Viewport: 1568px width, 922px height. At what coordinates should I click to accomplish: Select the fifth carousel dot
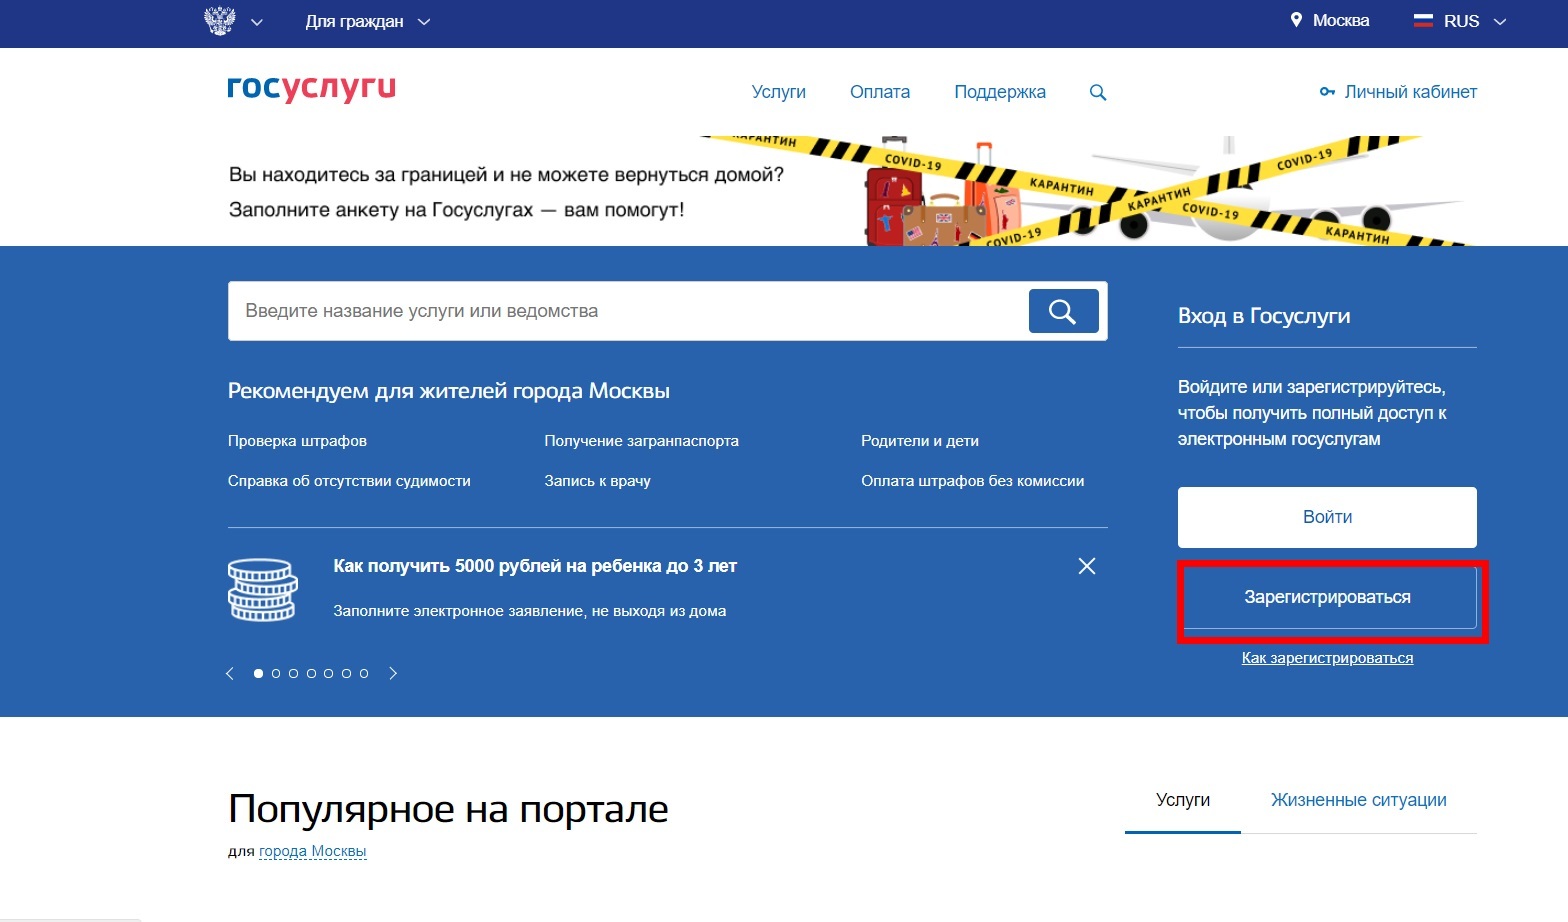pyautogui.click(x=328, y=674)
